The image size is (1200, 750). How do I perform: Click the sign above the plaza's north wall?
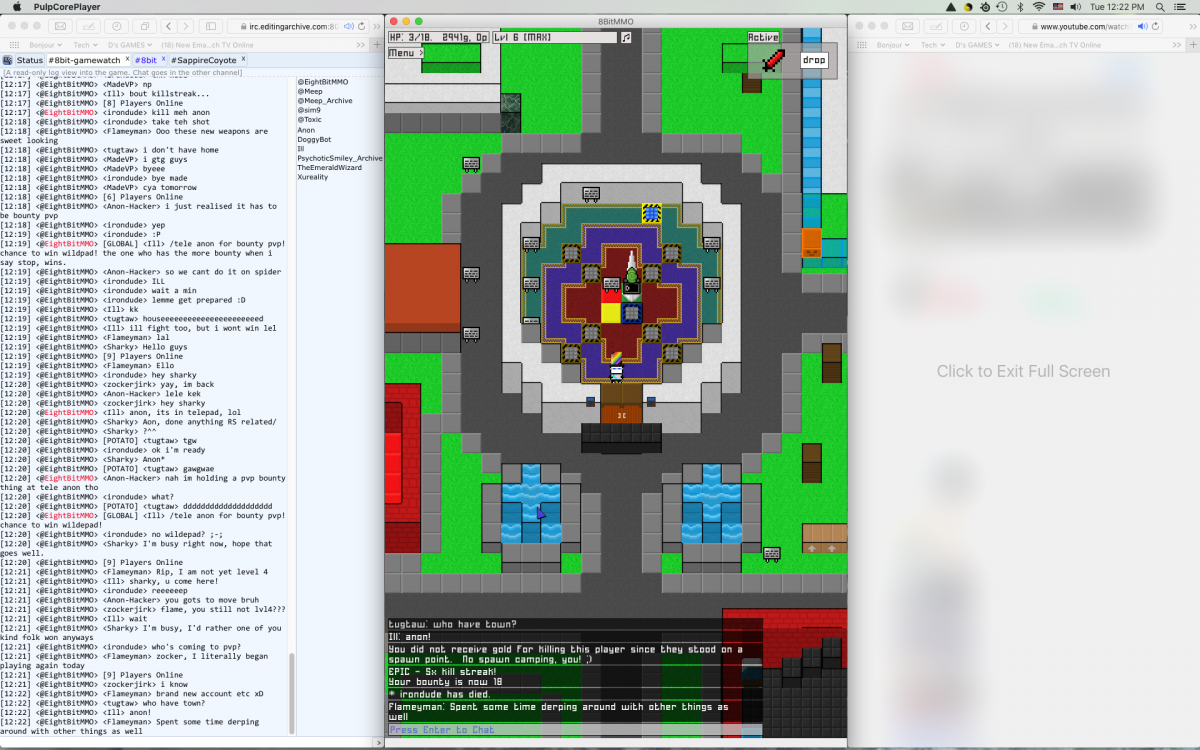tap(591, 194)
